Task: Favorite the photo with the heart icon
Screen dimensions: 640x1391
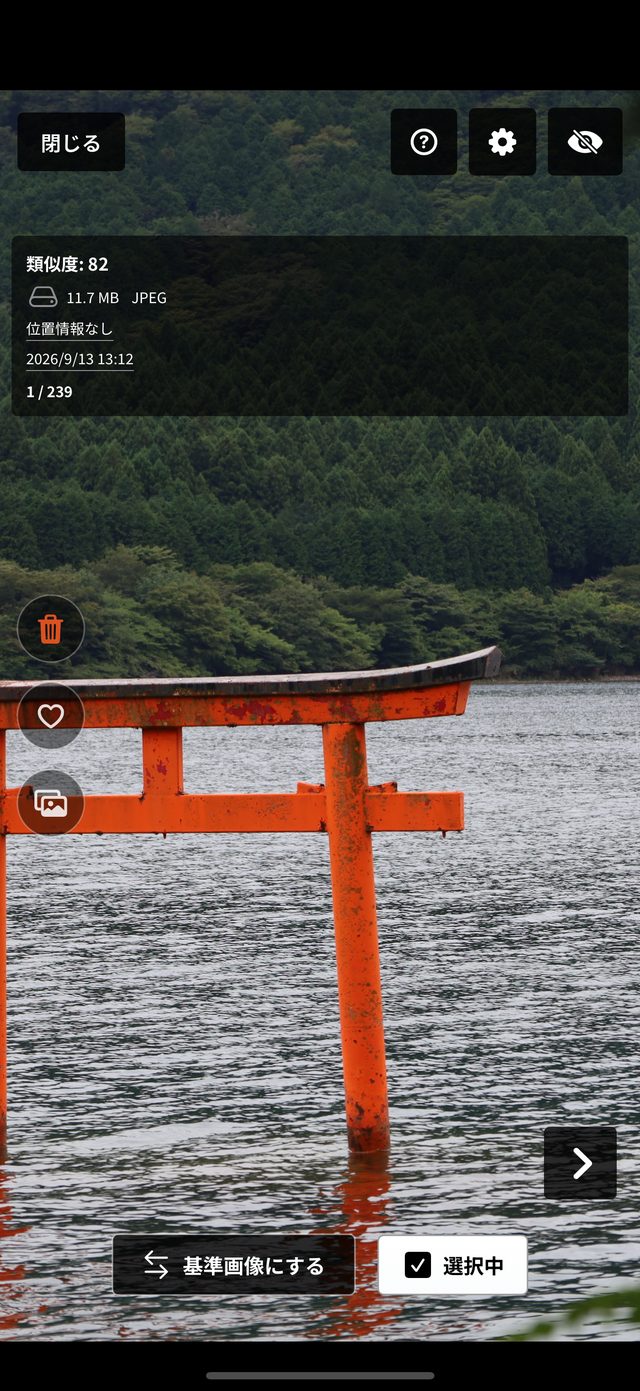Action: point(51,716)
